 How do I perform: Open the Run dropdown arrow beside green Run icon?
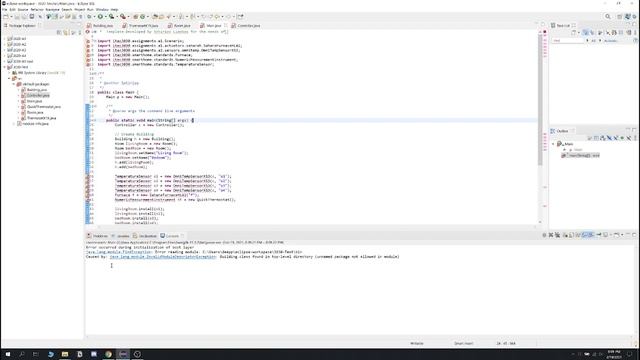tap(105, 17)
